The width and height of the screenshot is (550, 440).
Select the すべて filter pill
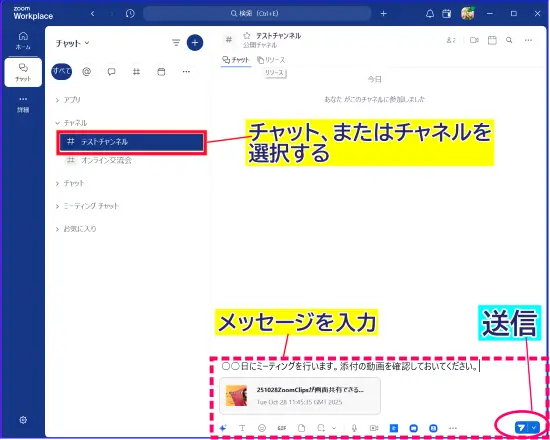(x=62, y=72)
